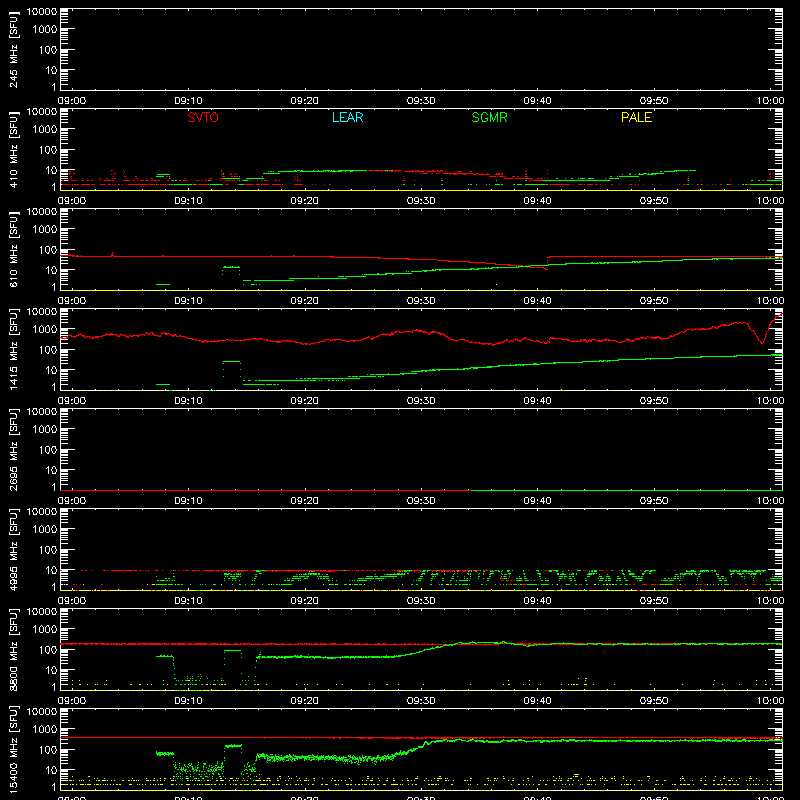Click the cyan LEAR station legend label
The image size is (800, 800).
point(347,117)
